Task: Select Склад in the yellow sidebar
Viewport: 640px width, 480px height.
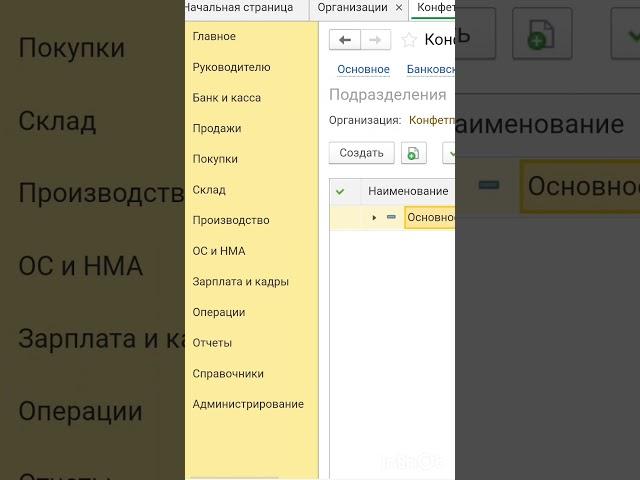Action: 209,189
